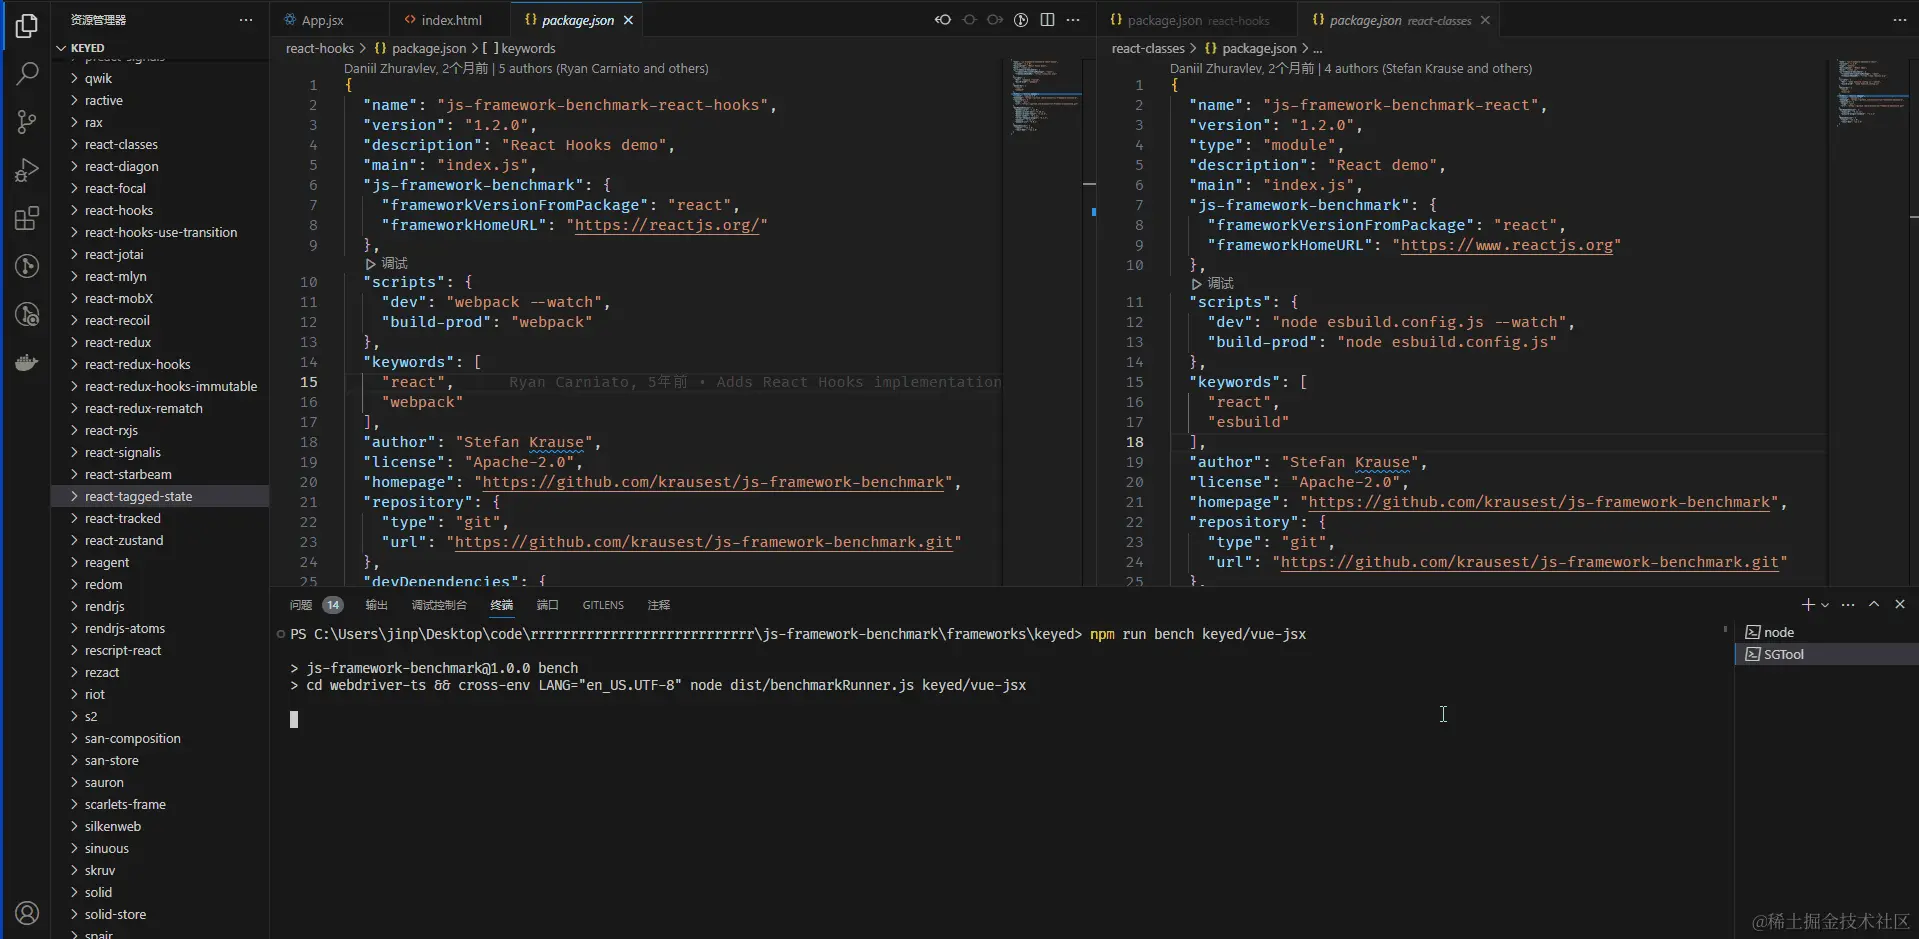Select the package.json react-hooks tab in right group
This screenshot has width=1919, height=939.
1198,20
